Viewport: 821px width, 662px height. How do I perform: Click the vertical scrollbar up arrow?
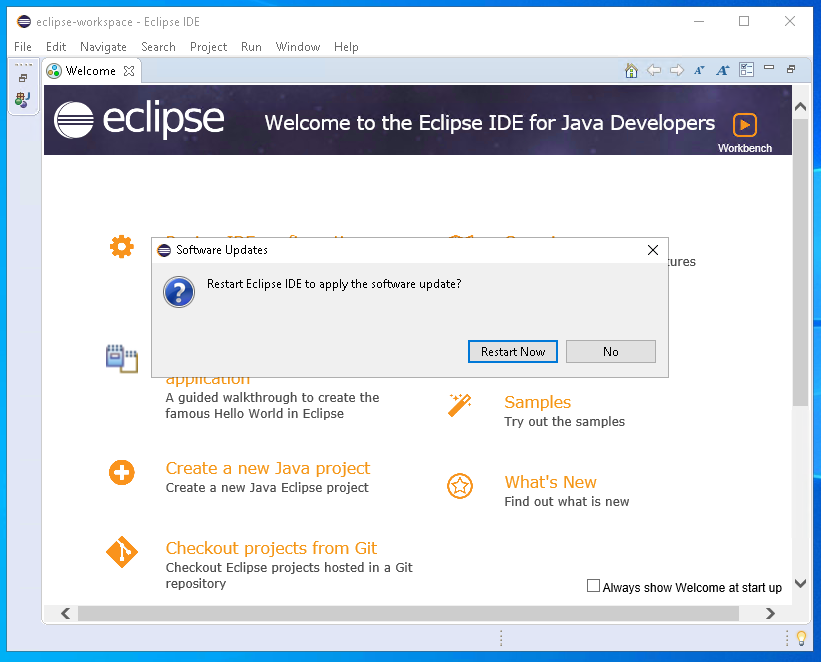point(800,107)
